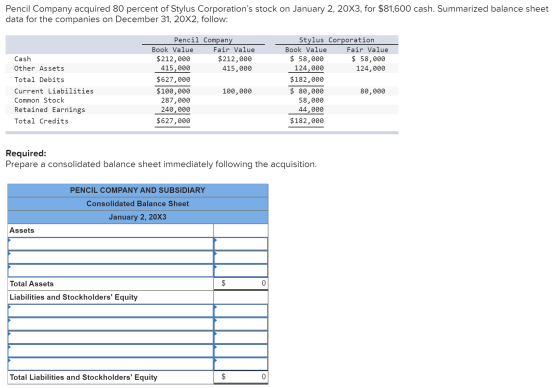Click Stylus Other Assets fair value 124,000

coord(371,69)
